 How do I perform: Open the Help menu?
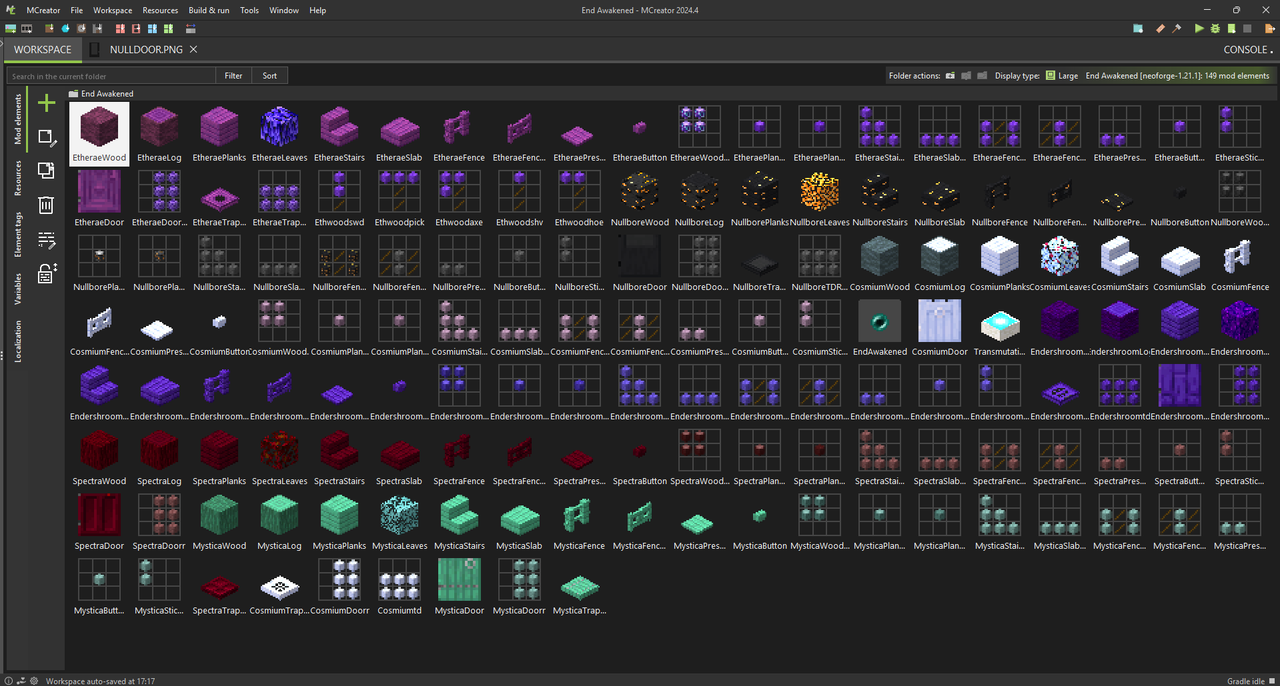point(317,10)
